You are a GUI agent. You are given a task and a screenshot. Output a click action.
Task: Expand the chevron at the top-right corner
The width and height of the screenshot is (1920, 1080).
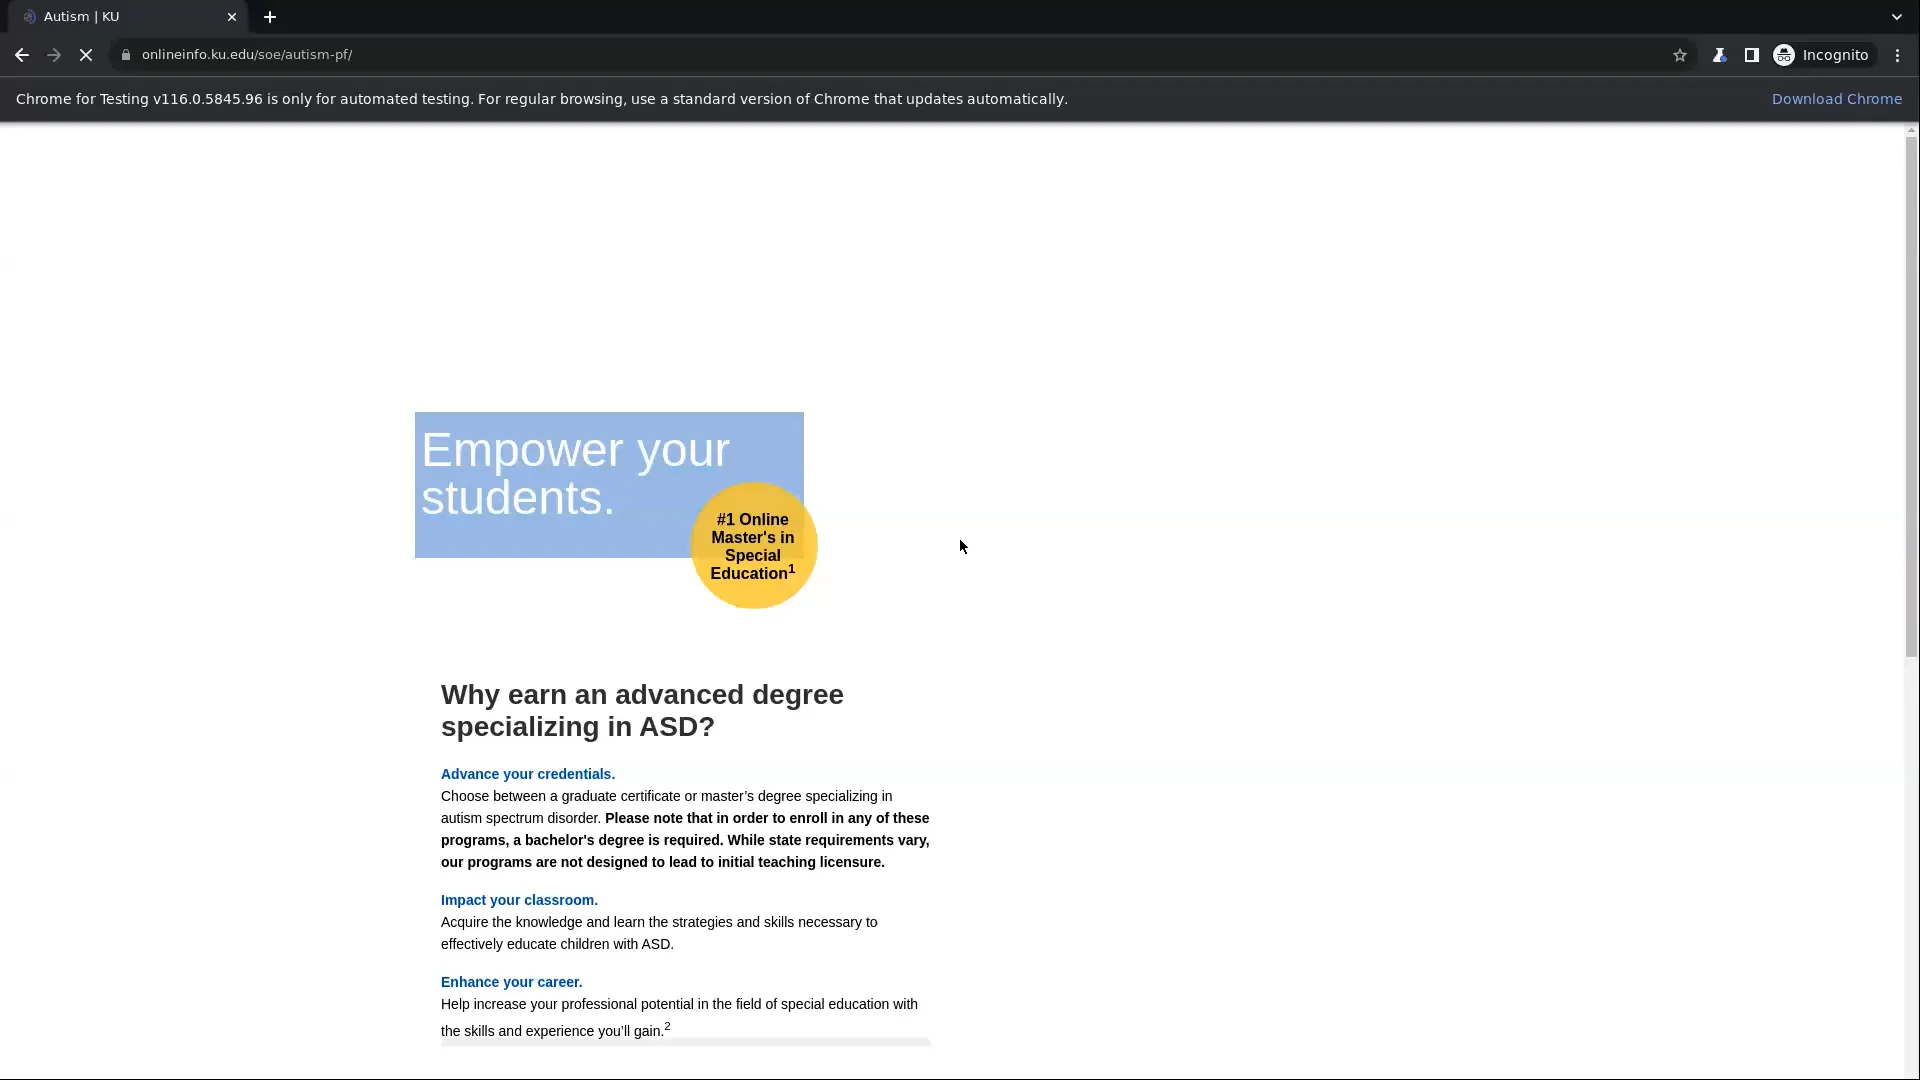pyautogui.click(x=1895, y=17)
